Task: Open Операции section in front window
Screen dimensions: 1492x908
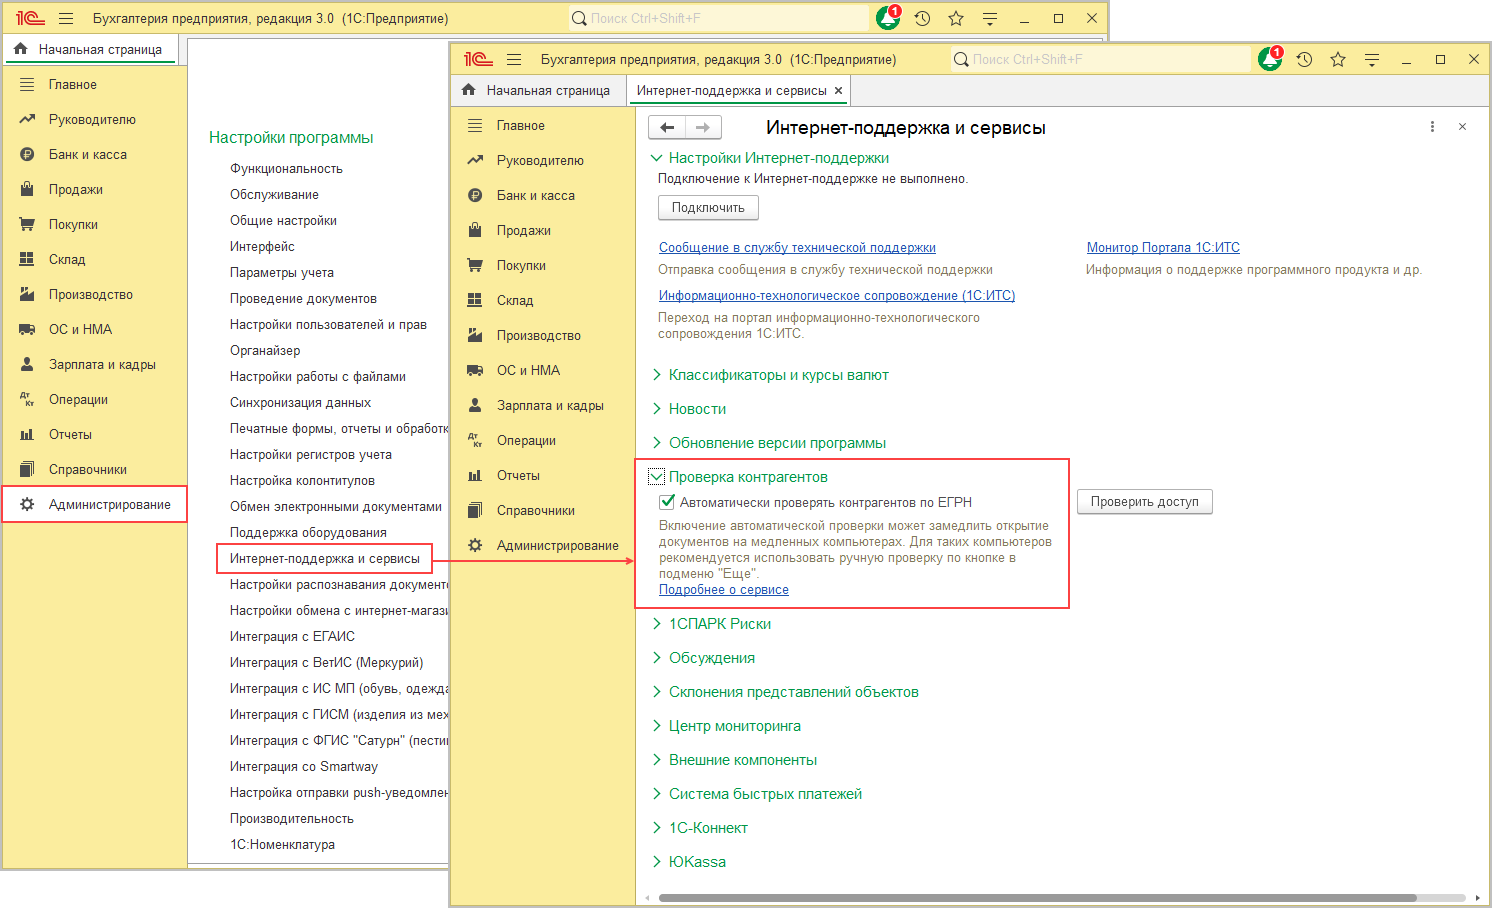Action: [x=526, y=441]
